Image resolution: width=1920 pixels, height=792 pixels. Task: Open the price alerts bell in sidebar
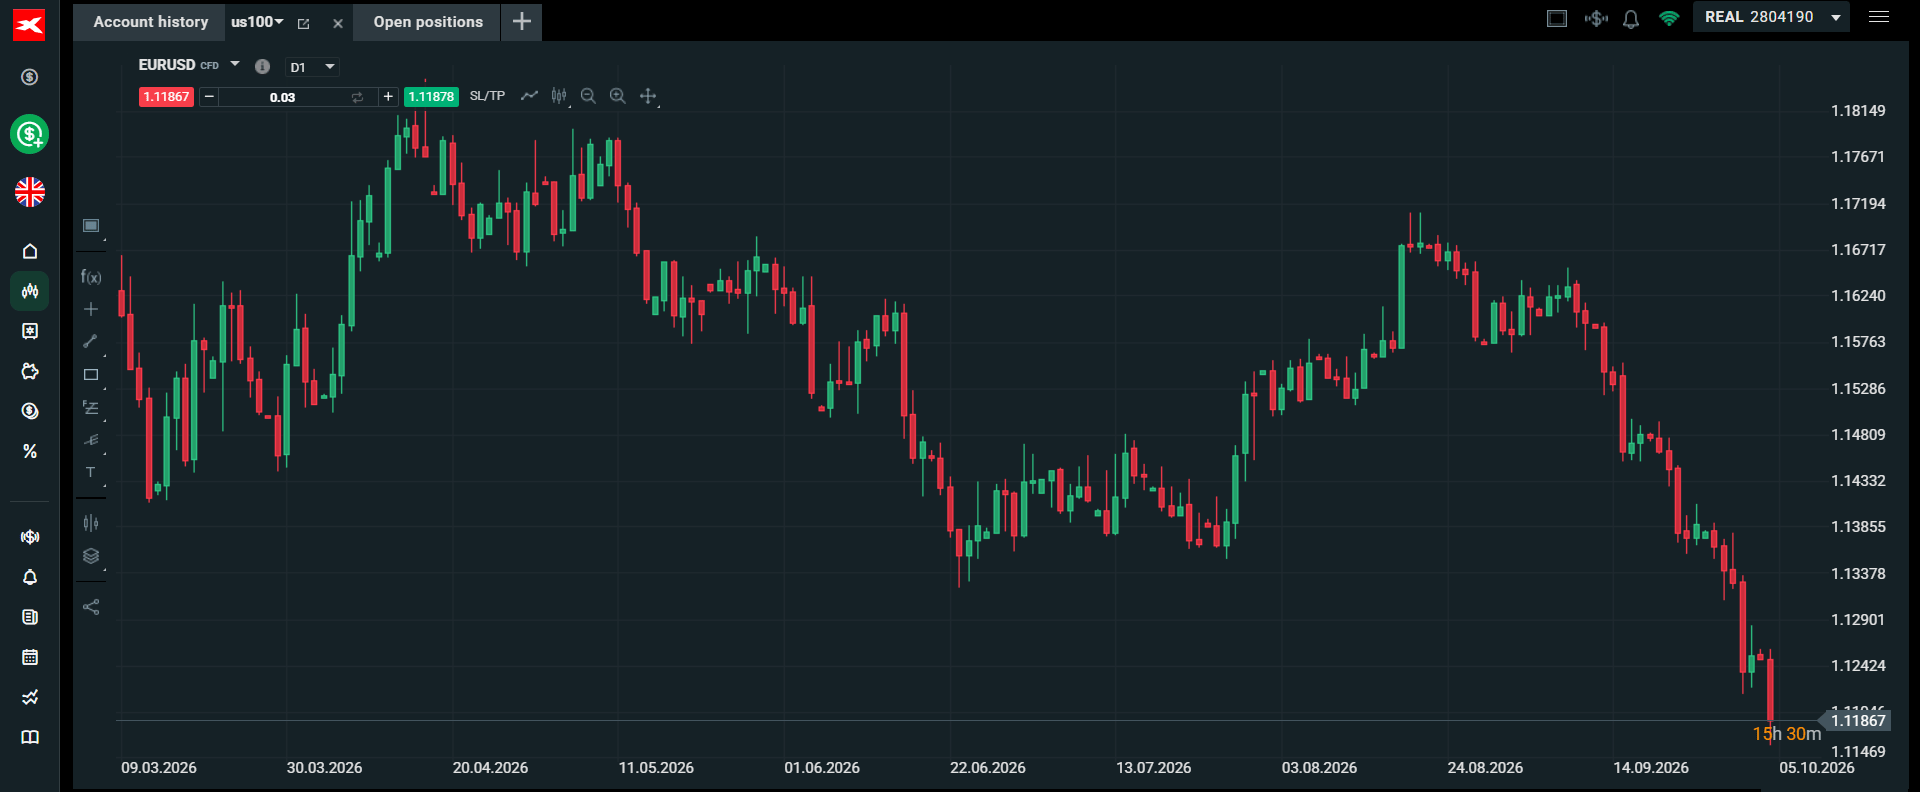30,577
